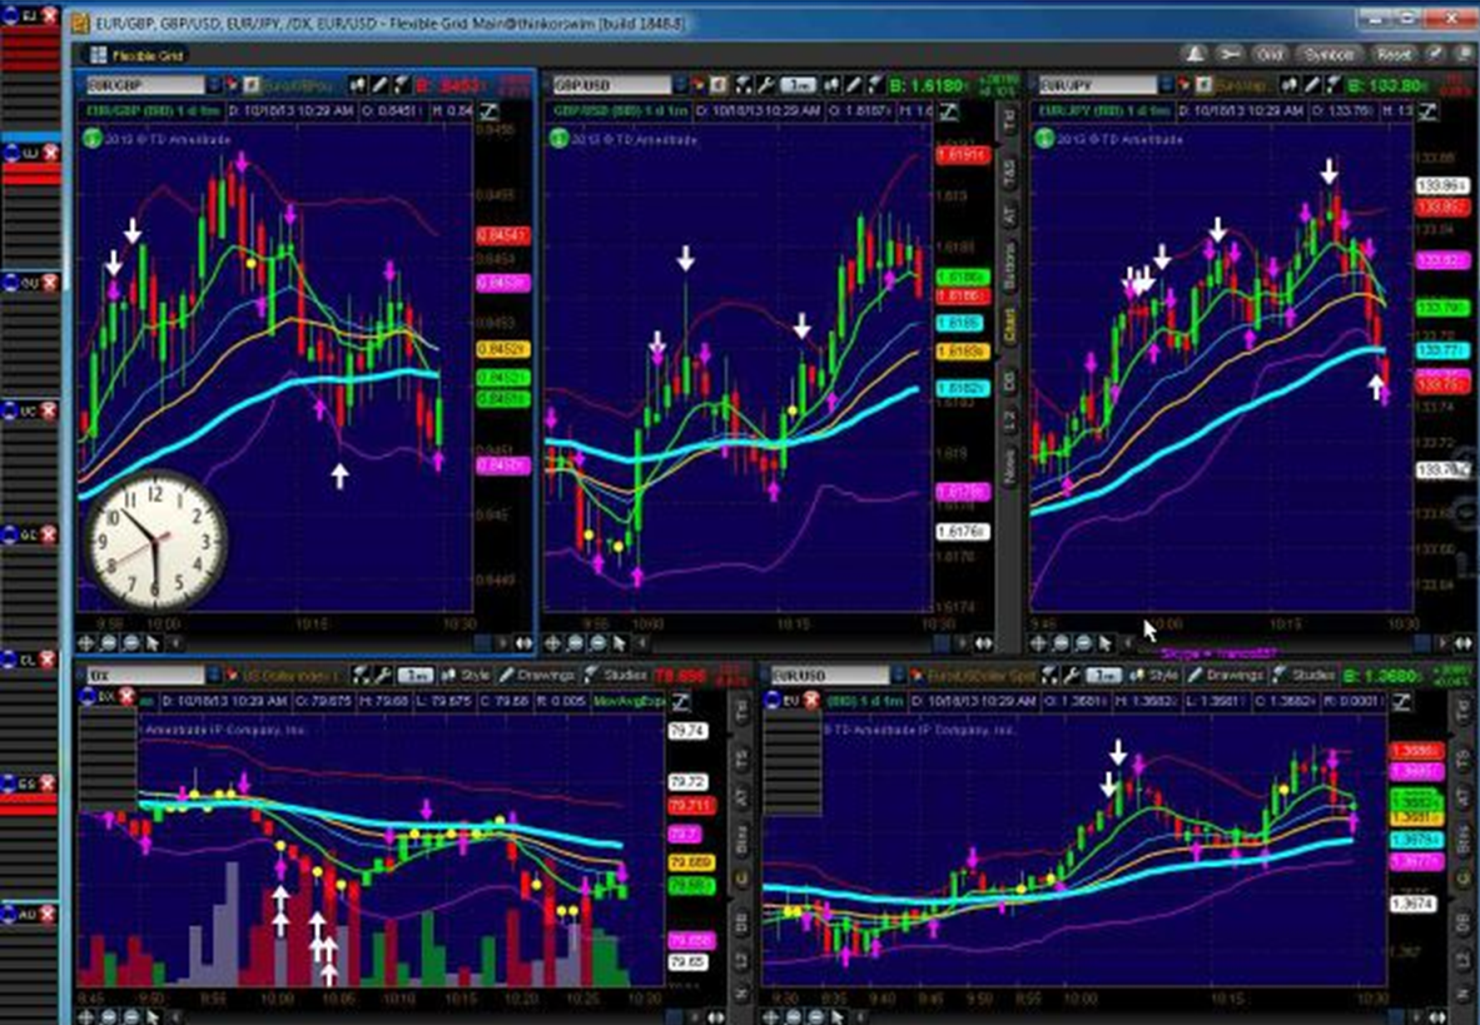Open Drawings menu on the /DX chart

click(x=536, y=675)
